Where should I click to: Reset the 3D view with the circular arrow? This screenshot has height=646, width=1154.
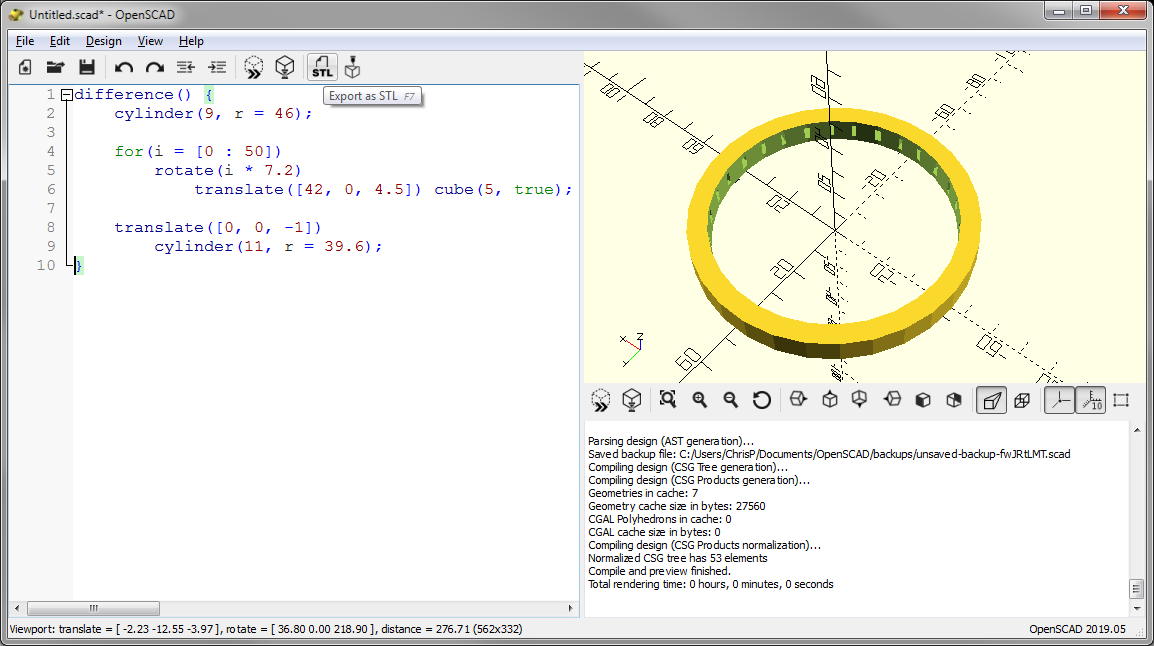coord(762,400)
